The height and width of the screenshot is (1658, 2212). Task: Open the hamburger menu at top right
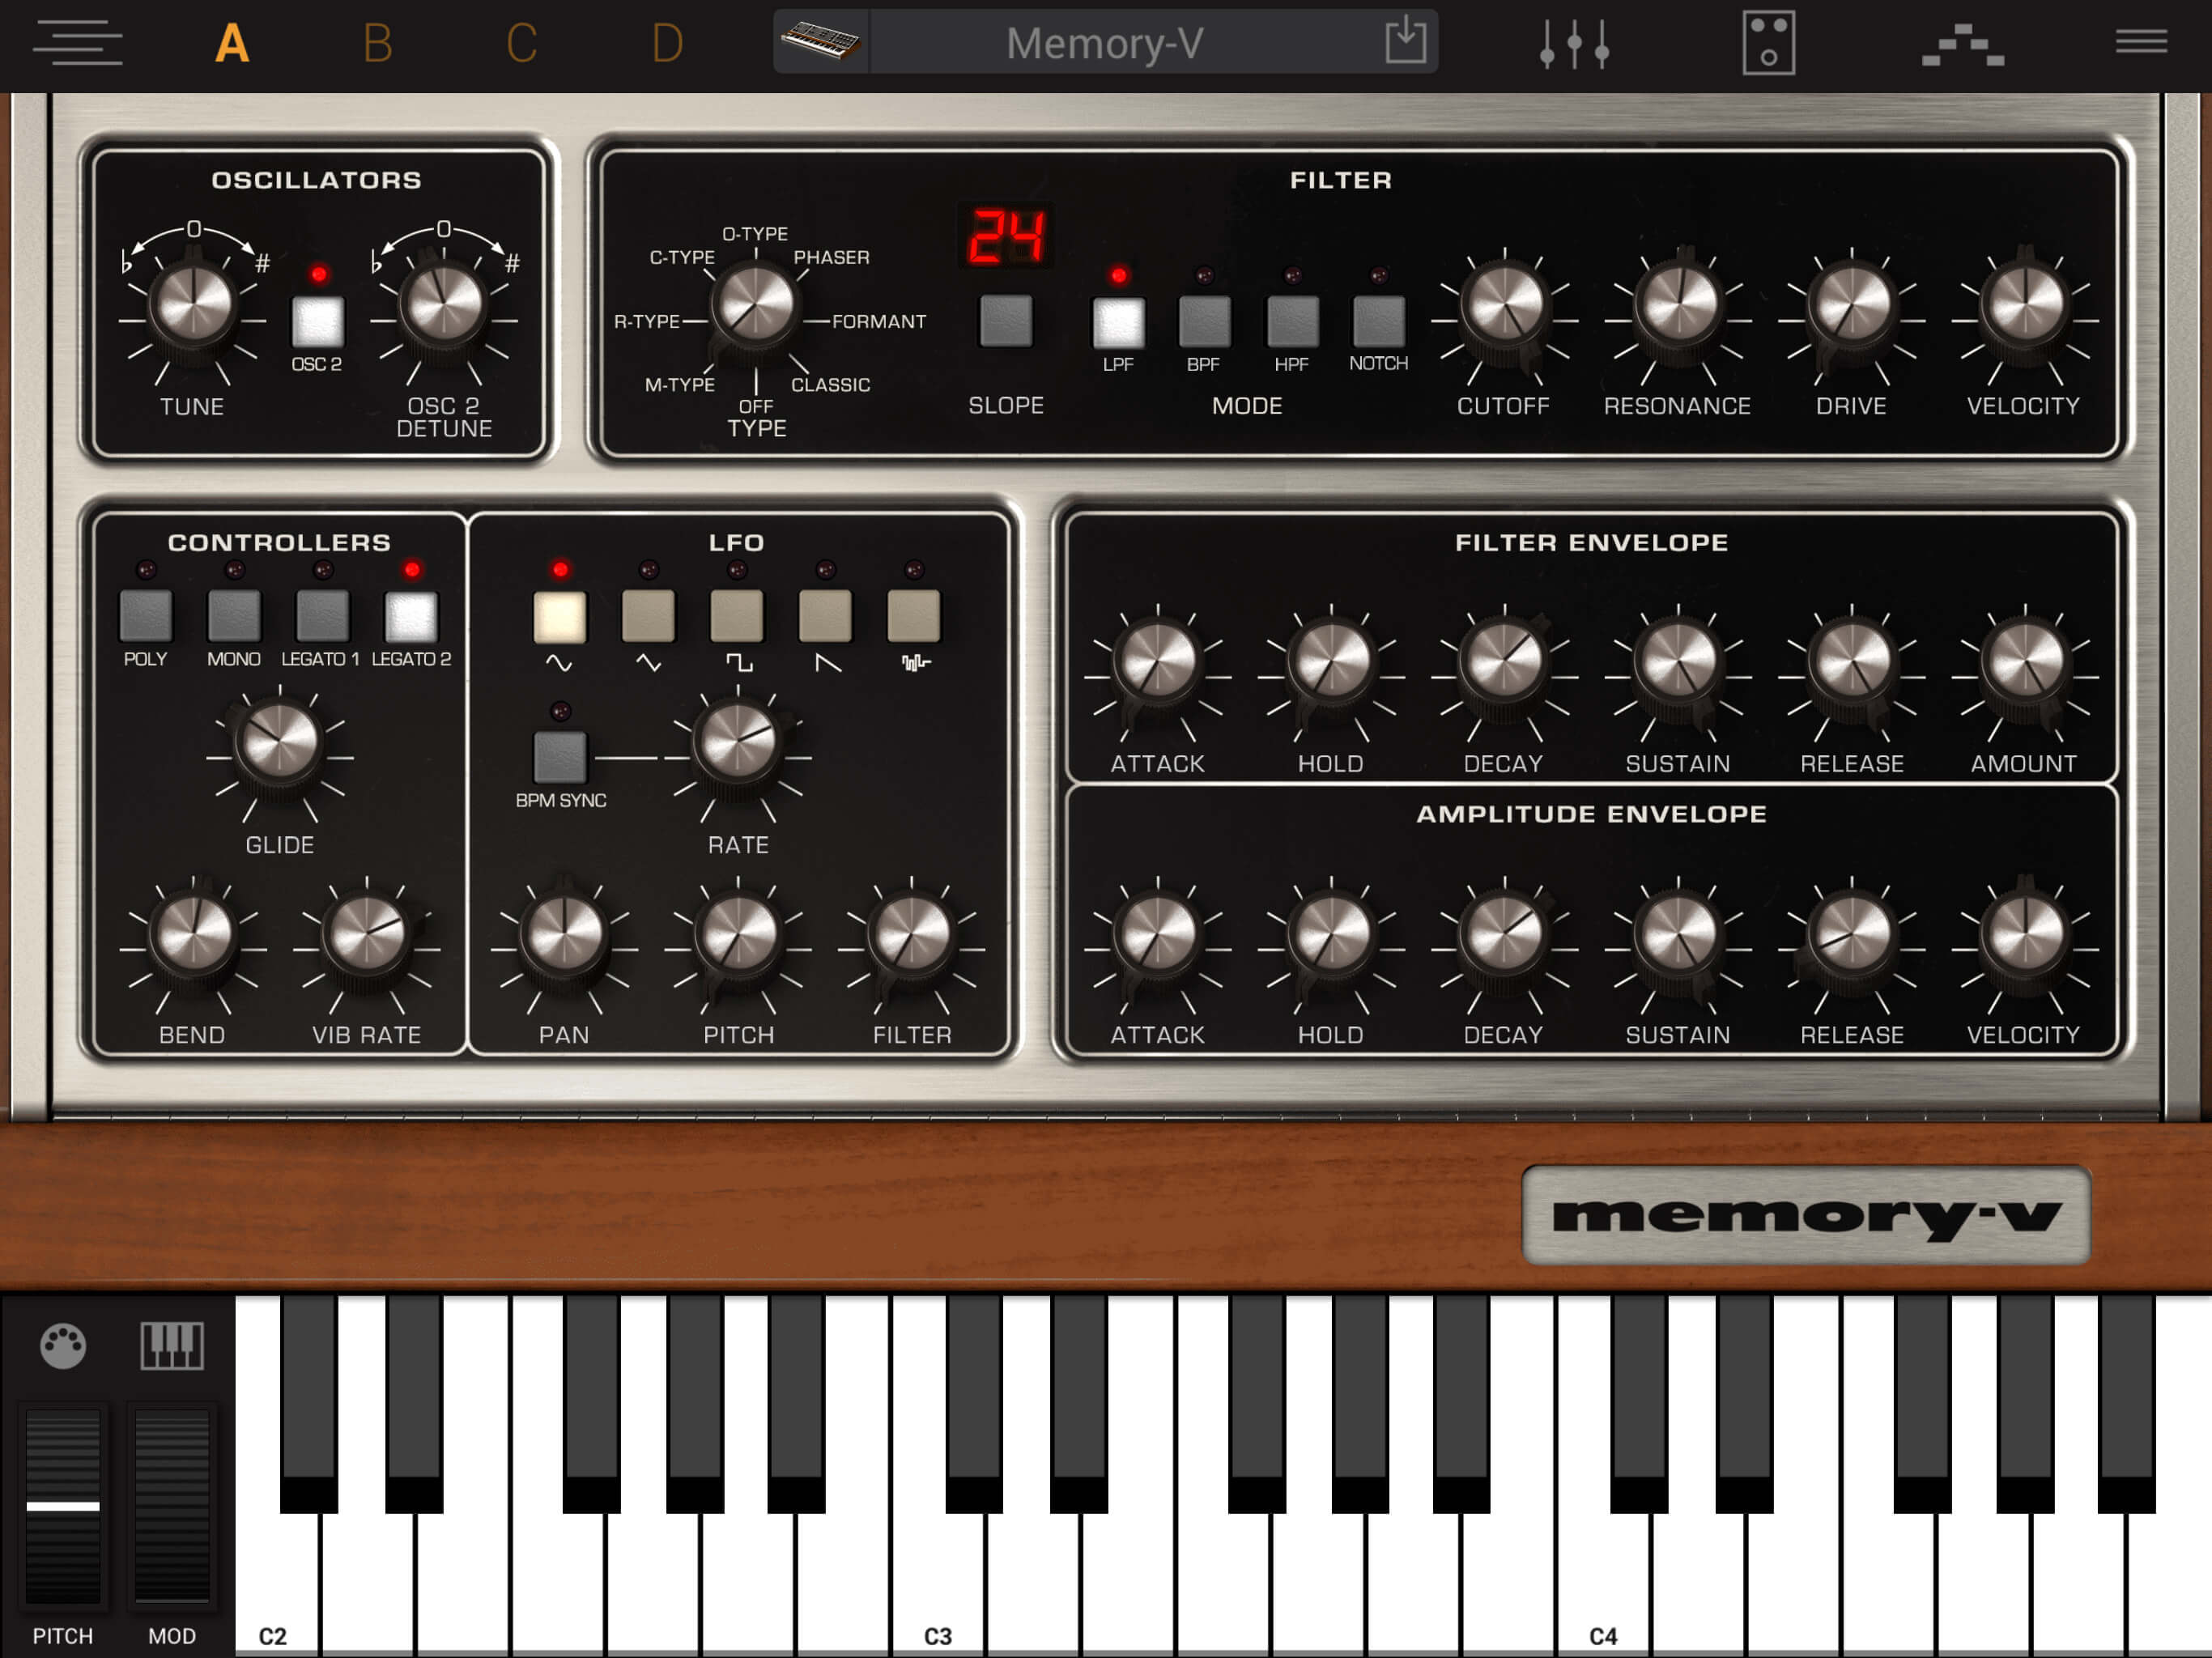2141,42
